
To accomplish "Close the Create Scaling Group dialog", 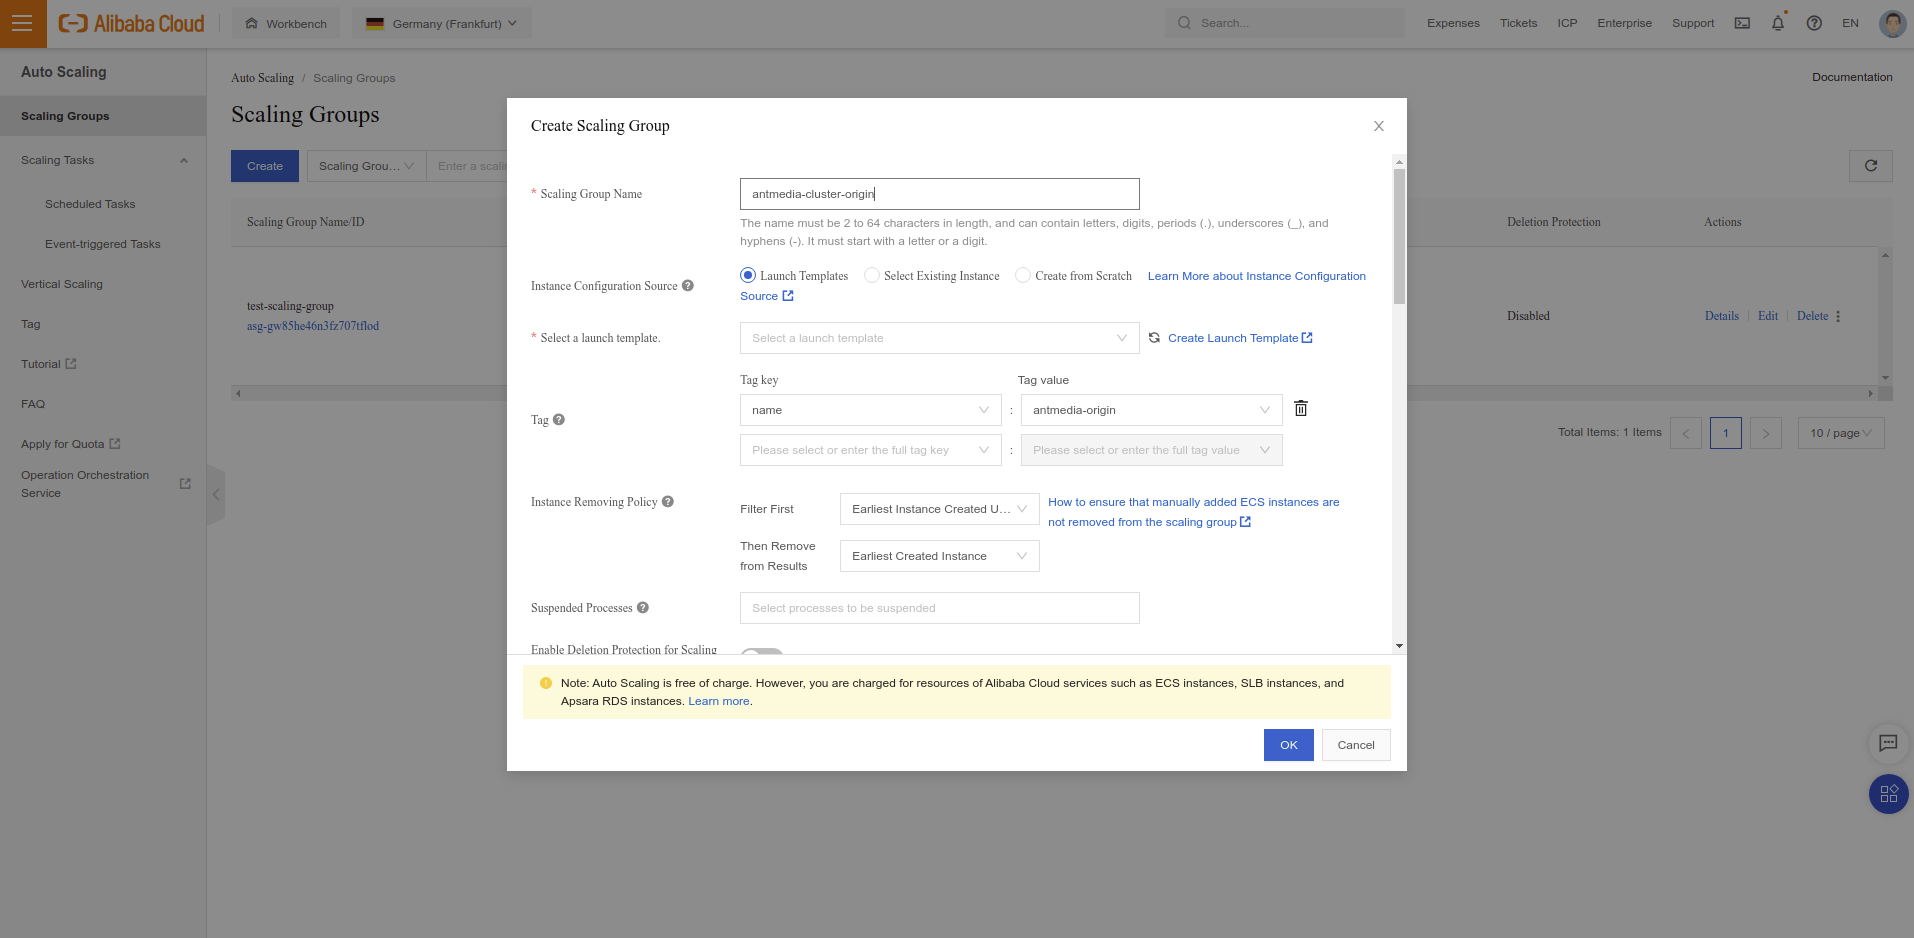I will 1379,126.
